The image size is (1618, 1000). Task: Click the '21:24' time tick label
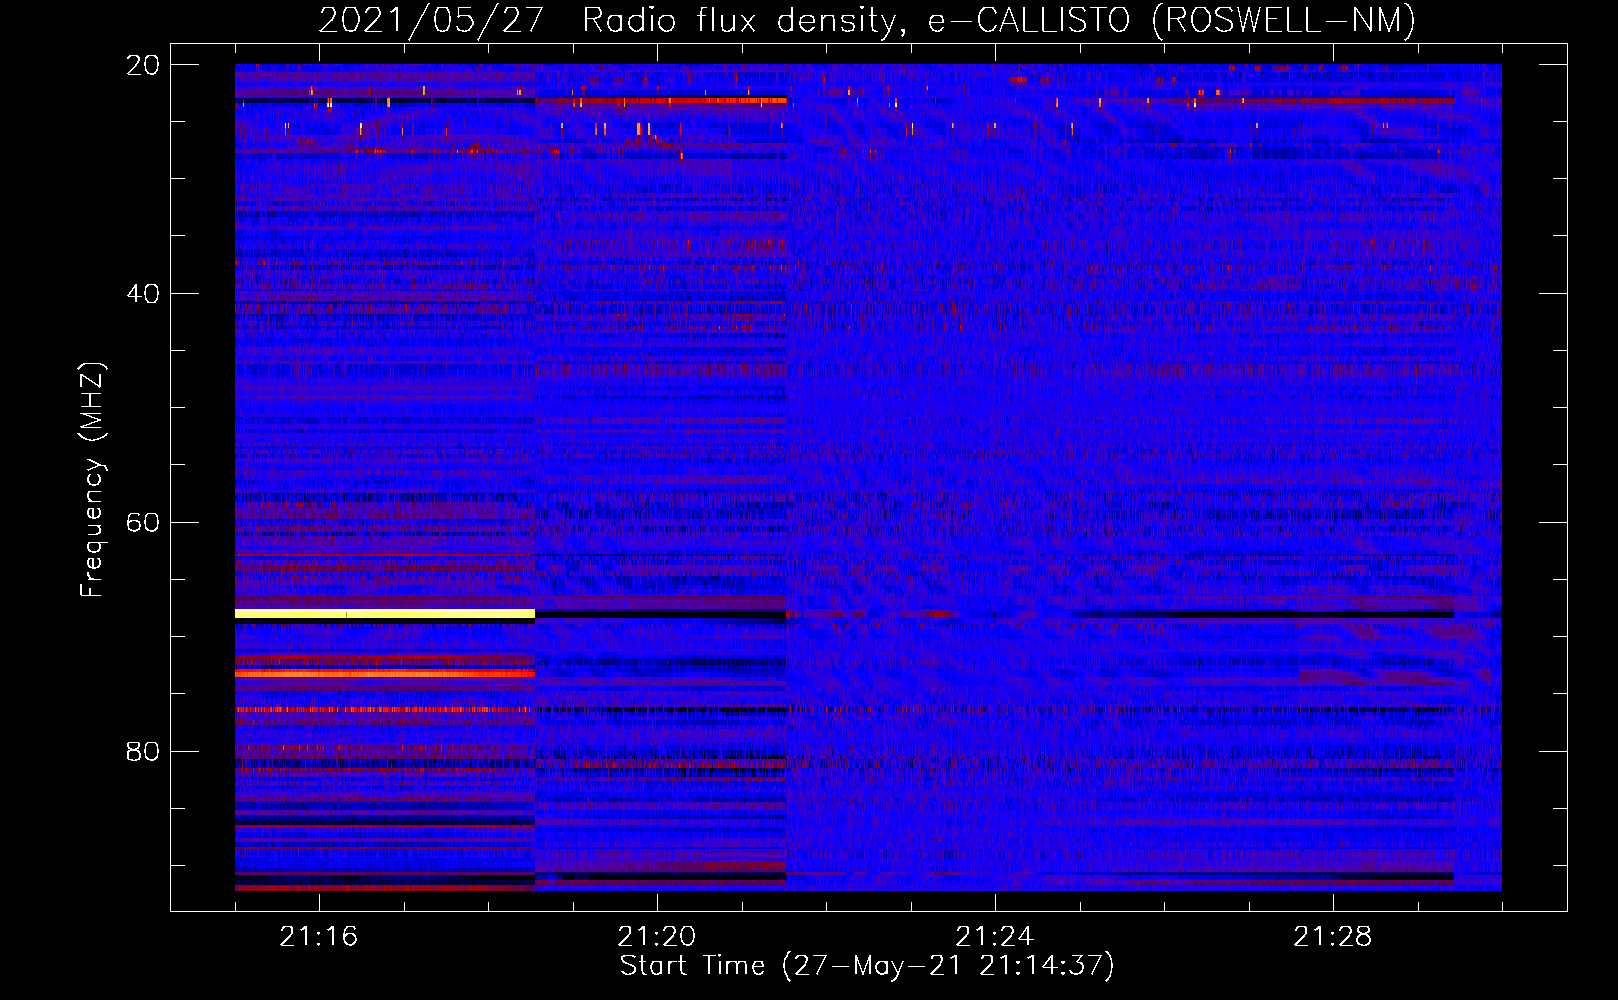[995, 937]
